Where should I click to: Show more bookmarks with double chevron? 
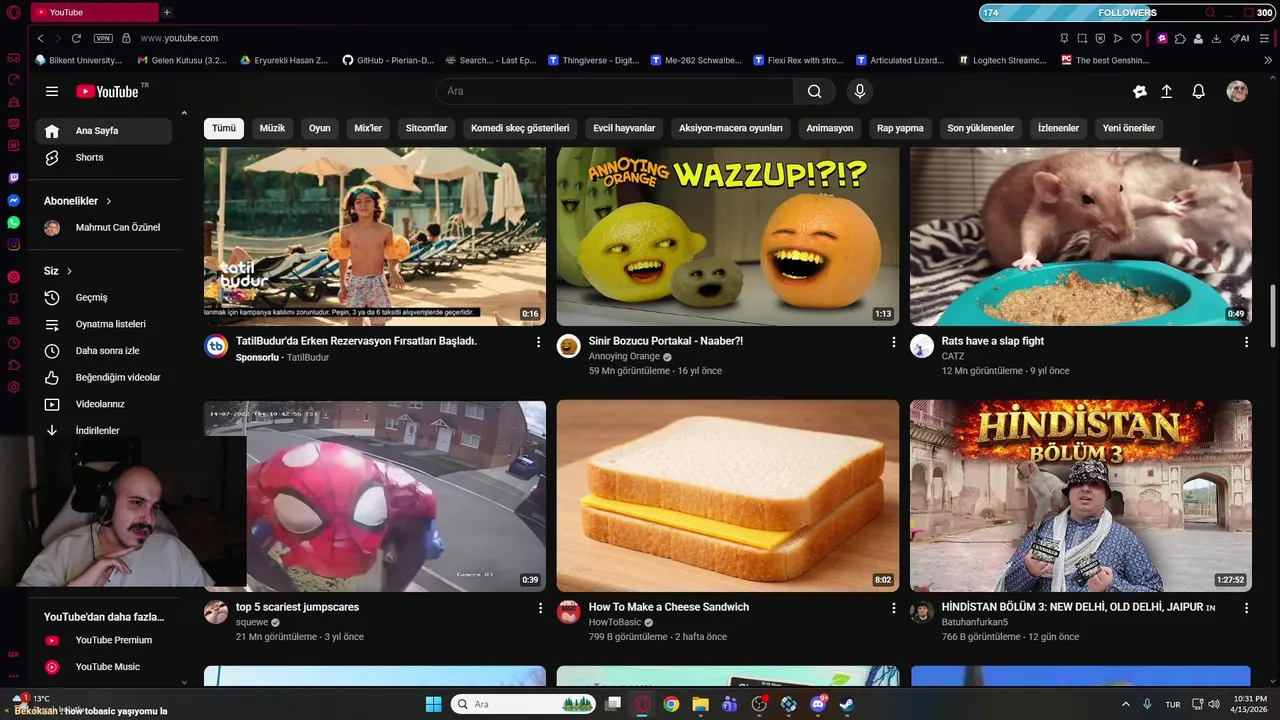[x=1268, y=60]
